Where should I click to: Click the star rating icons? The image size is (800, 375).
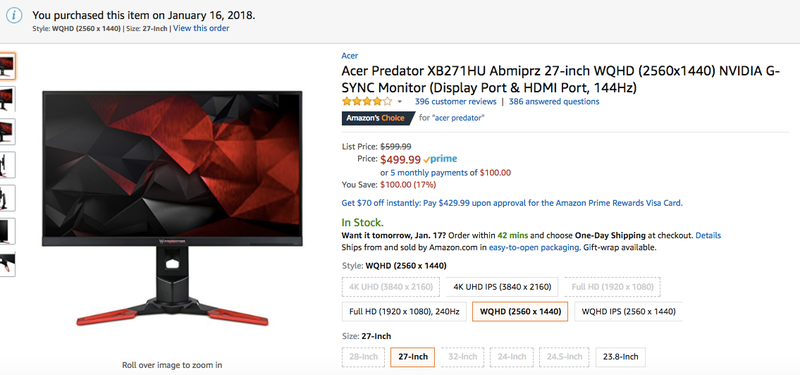[367, 101]
